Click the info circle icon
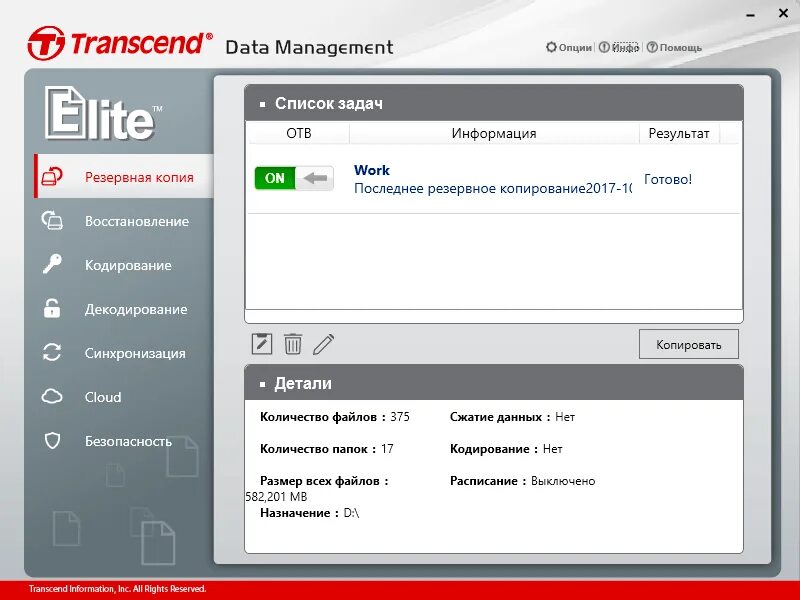 pyautogui.click(x=604, y=47)
